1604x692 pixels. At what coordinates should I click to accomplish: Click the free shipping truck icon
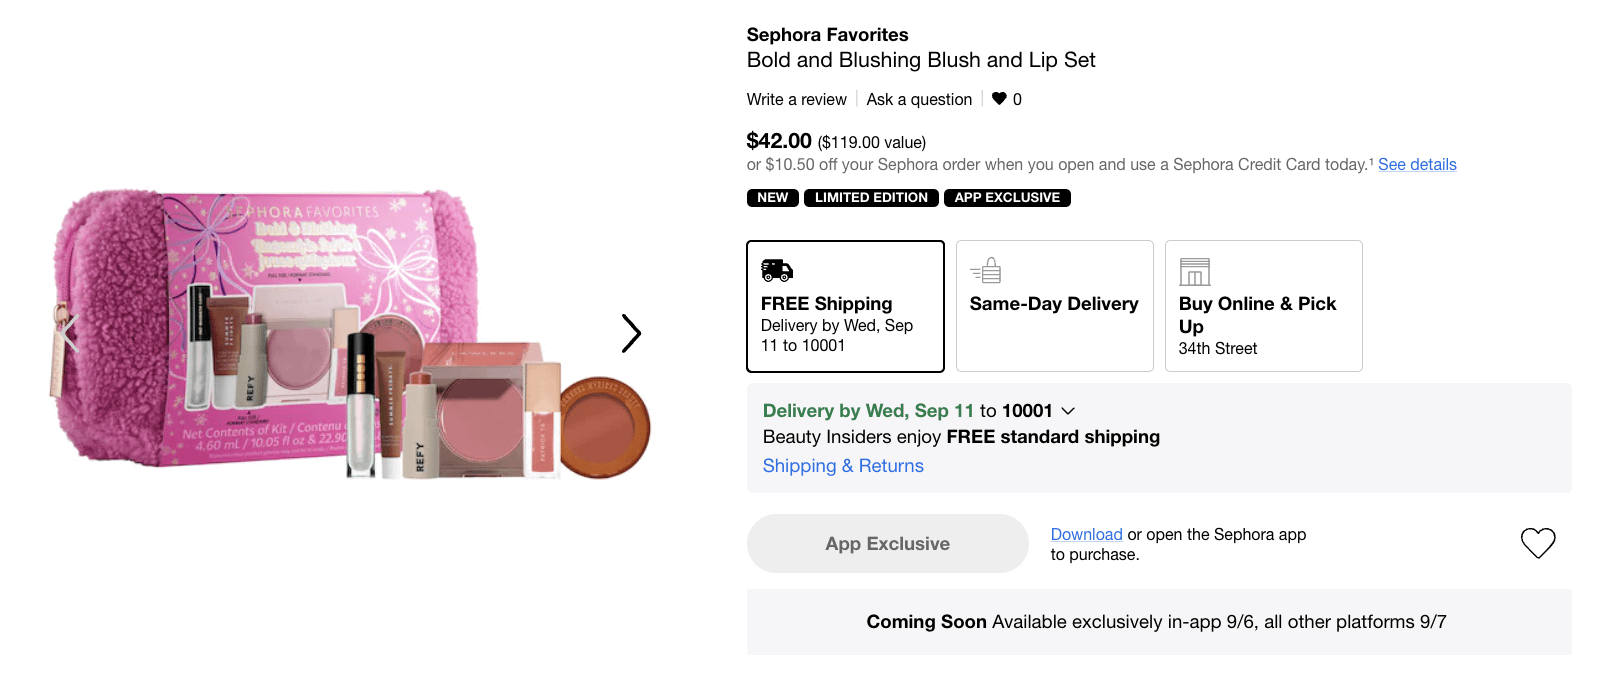tap(777, 270)
